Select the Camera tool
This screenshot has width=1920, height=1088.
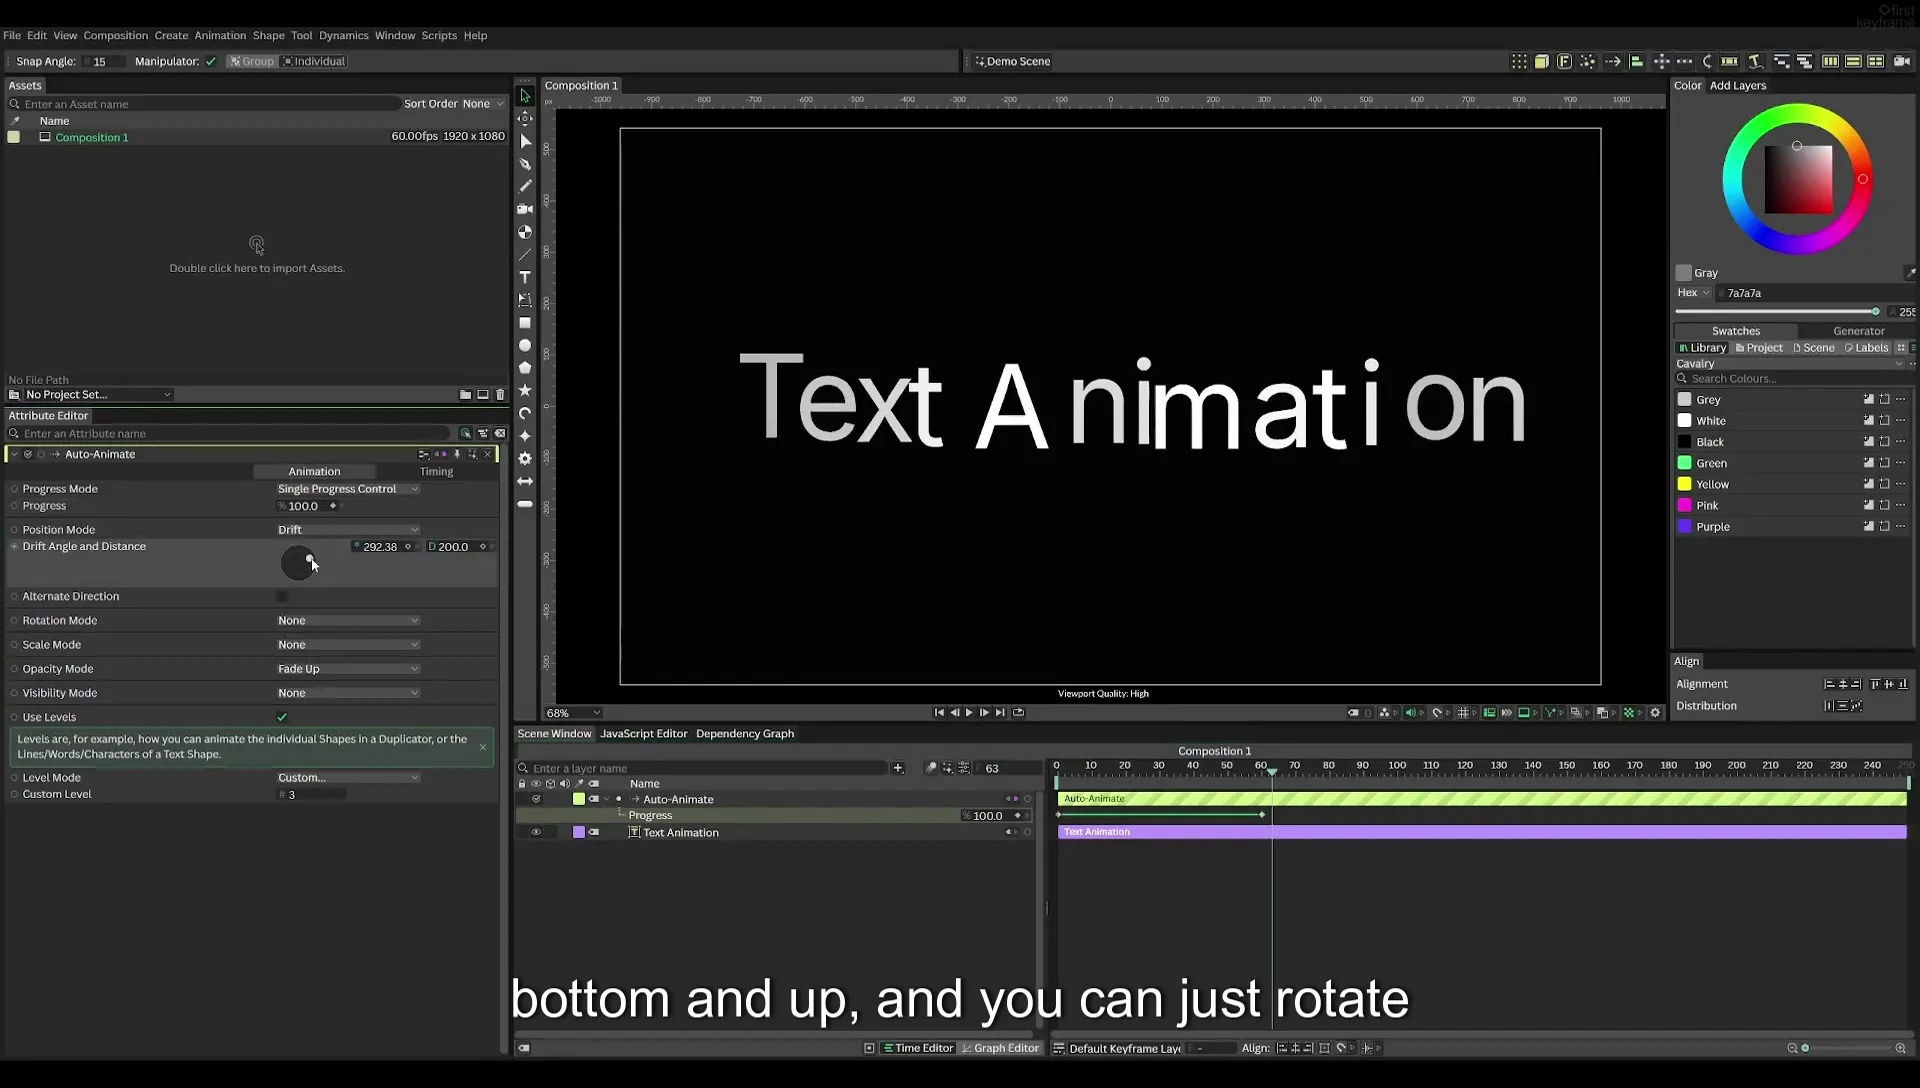pyautogui.click(x=525, y=209)
